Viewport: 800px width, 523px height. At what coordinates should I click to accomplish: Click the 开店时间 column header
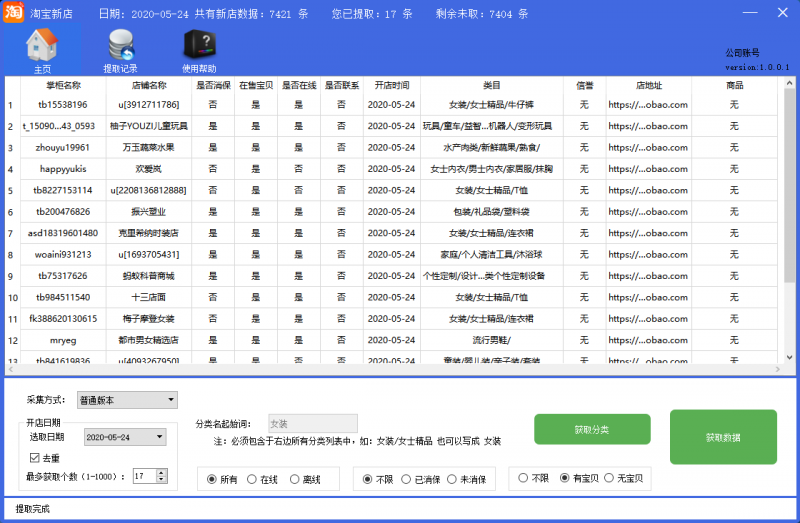[391, 85]
